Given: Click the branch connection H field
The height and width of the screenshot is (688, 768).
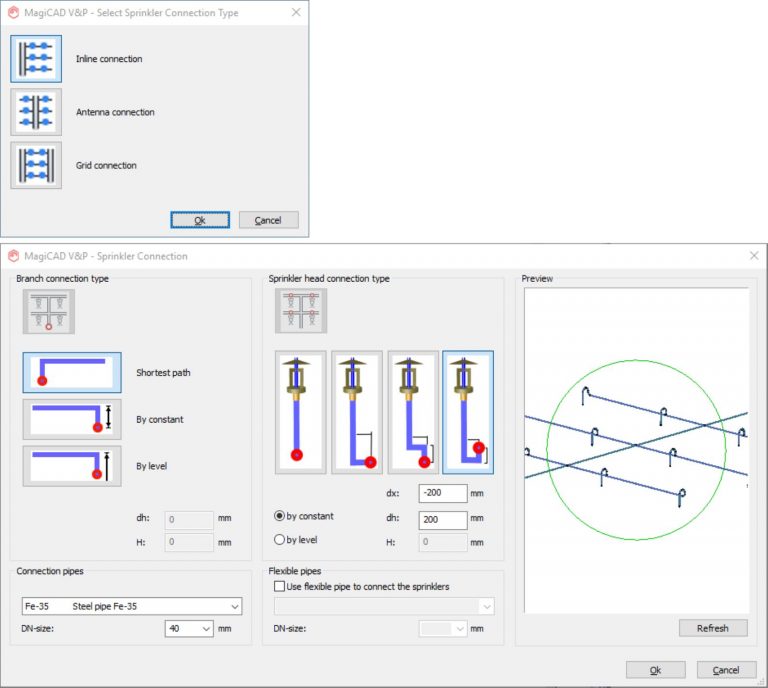Looking at the screenshot, I should 189,542.
